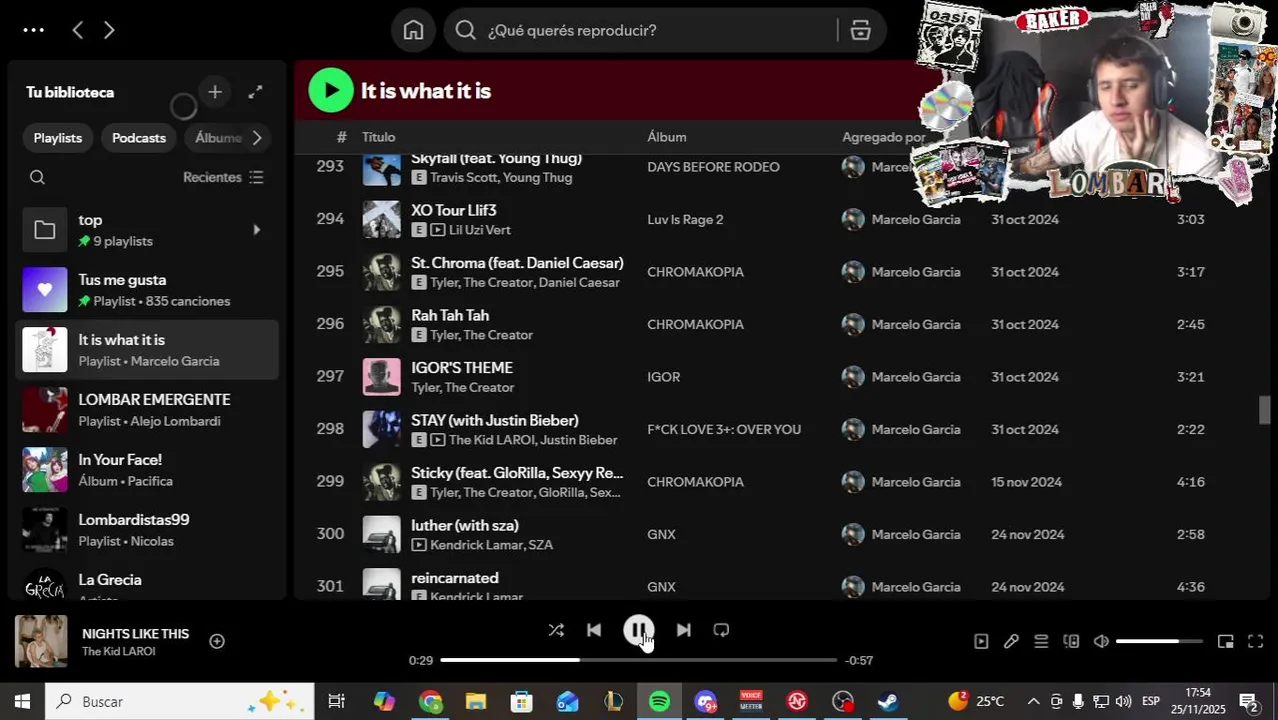Mute the player volume

coord(1101,641)
